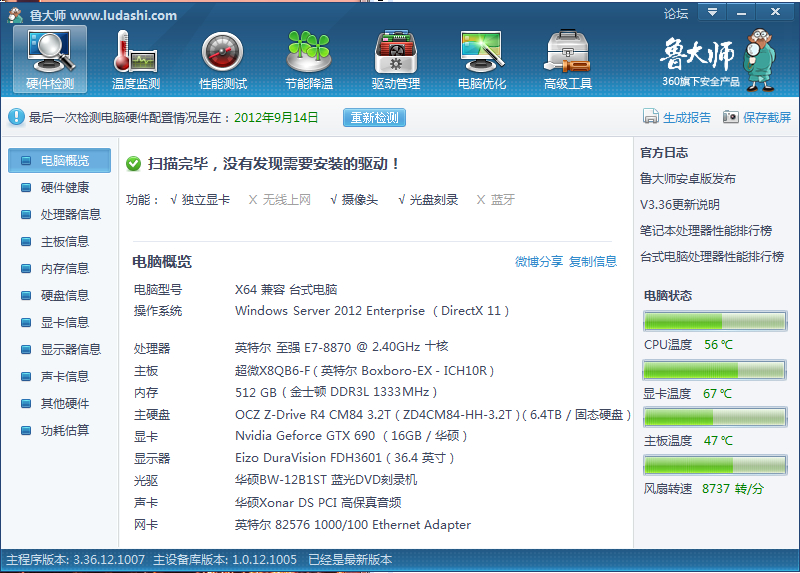This screenshot has width=800, height=573.
Task: Click the 光盘刻录 feature indicator
Action: coord(428,200)
